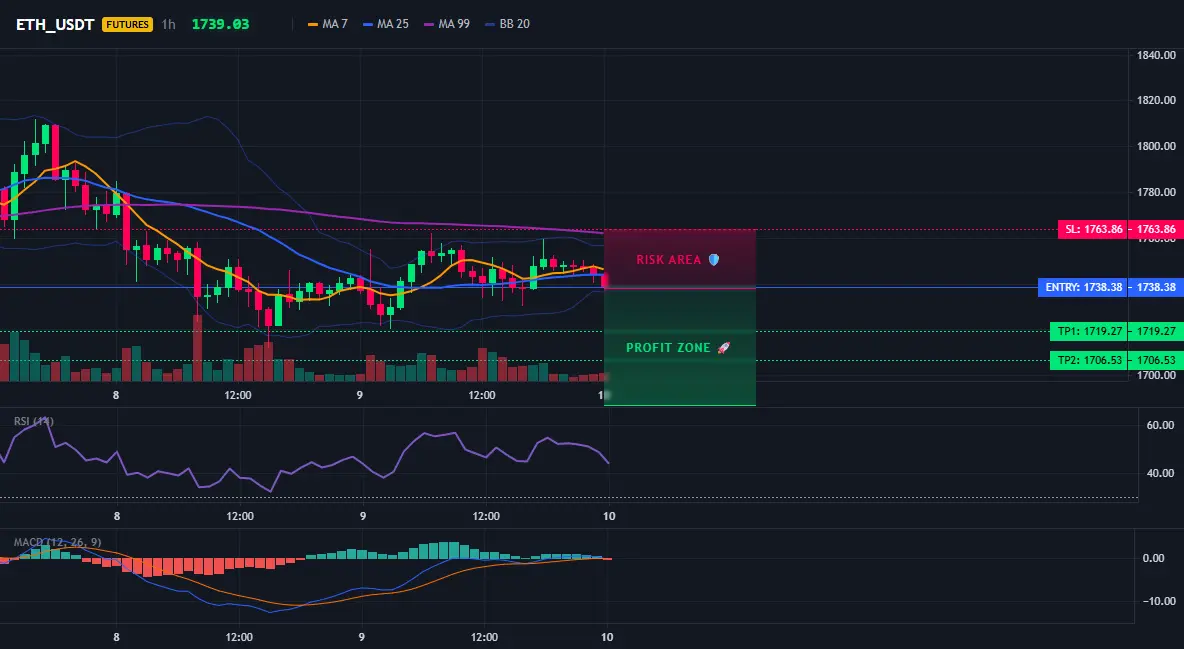Screen dimensions: 1184x649
Task: Click the ENTRY: 1738.38 label
Action: 1083,287
